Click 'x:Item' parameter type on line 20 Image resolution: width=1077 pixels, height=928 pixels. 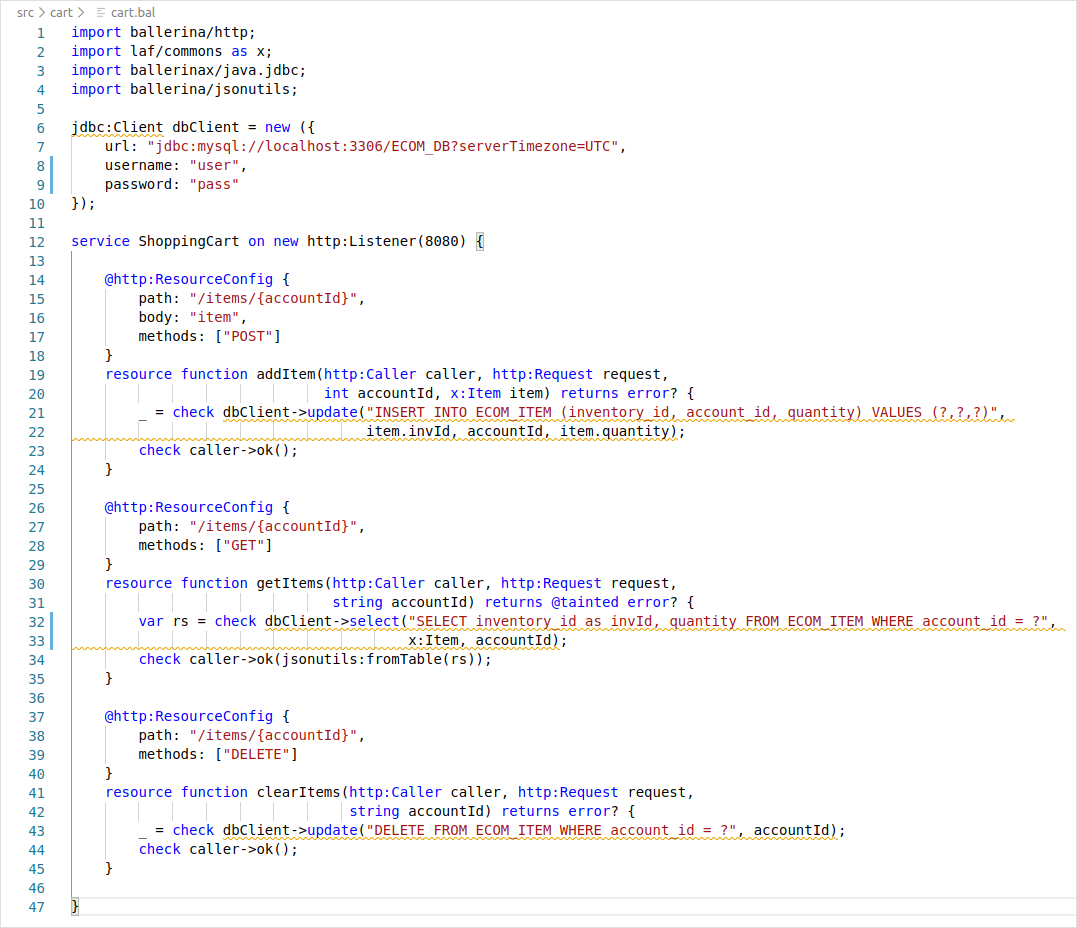click(x=475, y=393)
